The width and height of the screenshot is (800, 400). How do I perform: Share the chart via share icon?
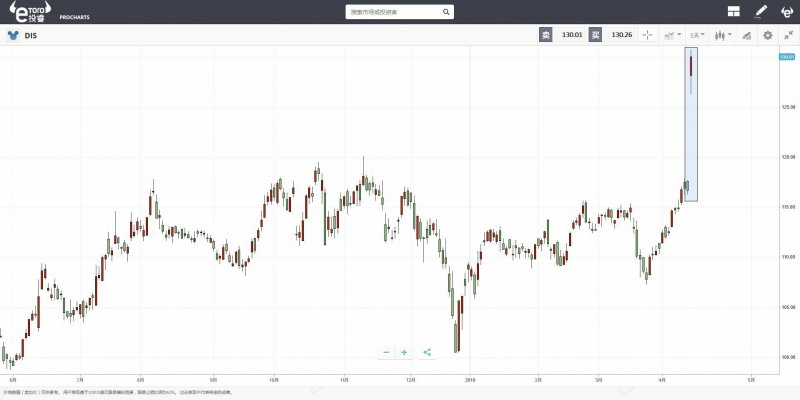coord(427,352)
